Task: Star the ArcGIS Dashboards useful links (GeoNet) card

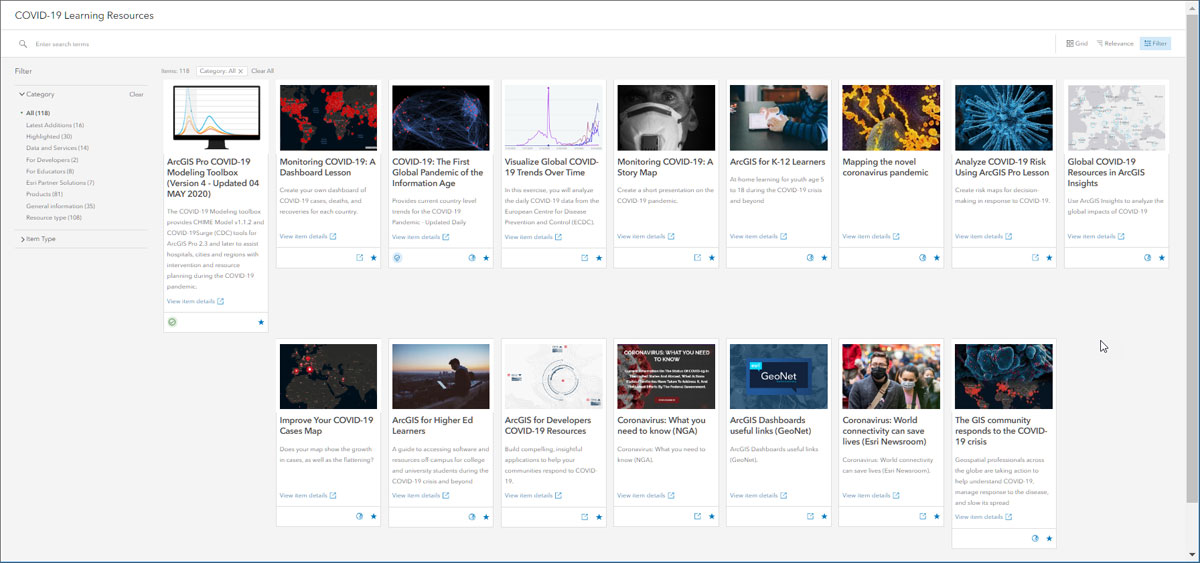Action: point(824,516)
